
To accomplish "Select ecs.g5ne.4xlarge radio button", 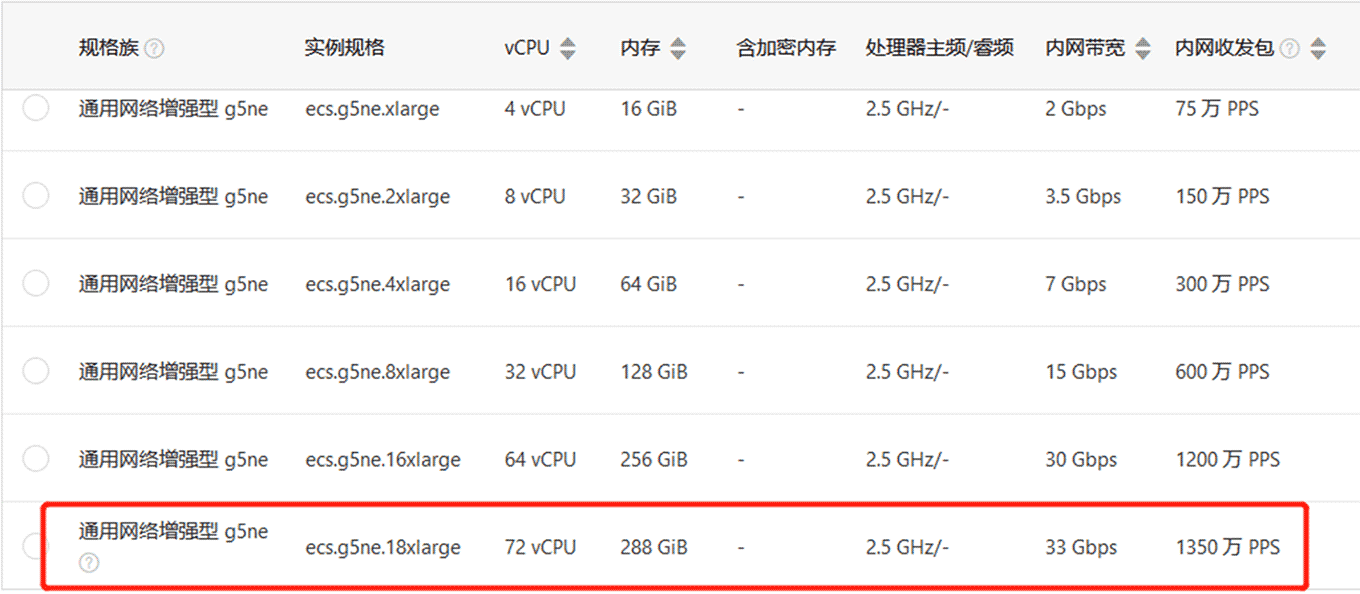I will tap(36, 284).
